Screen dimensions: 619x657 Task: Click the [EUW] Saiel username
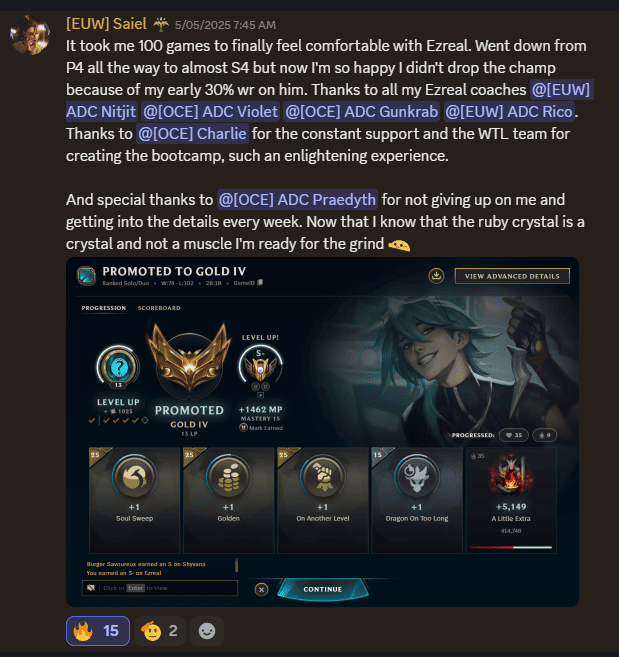(106, 24)
